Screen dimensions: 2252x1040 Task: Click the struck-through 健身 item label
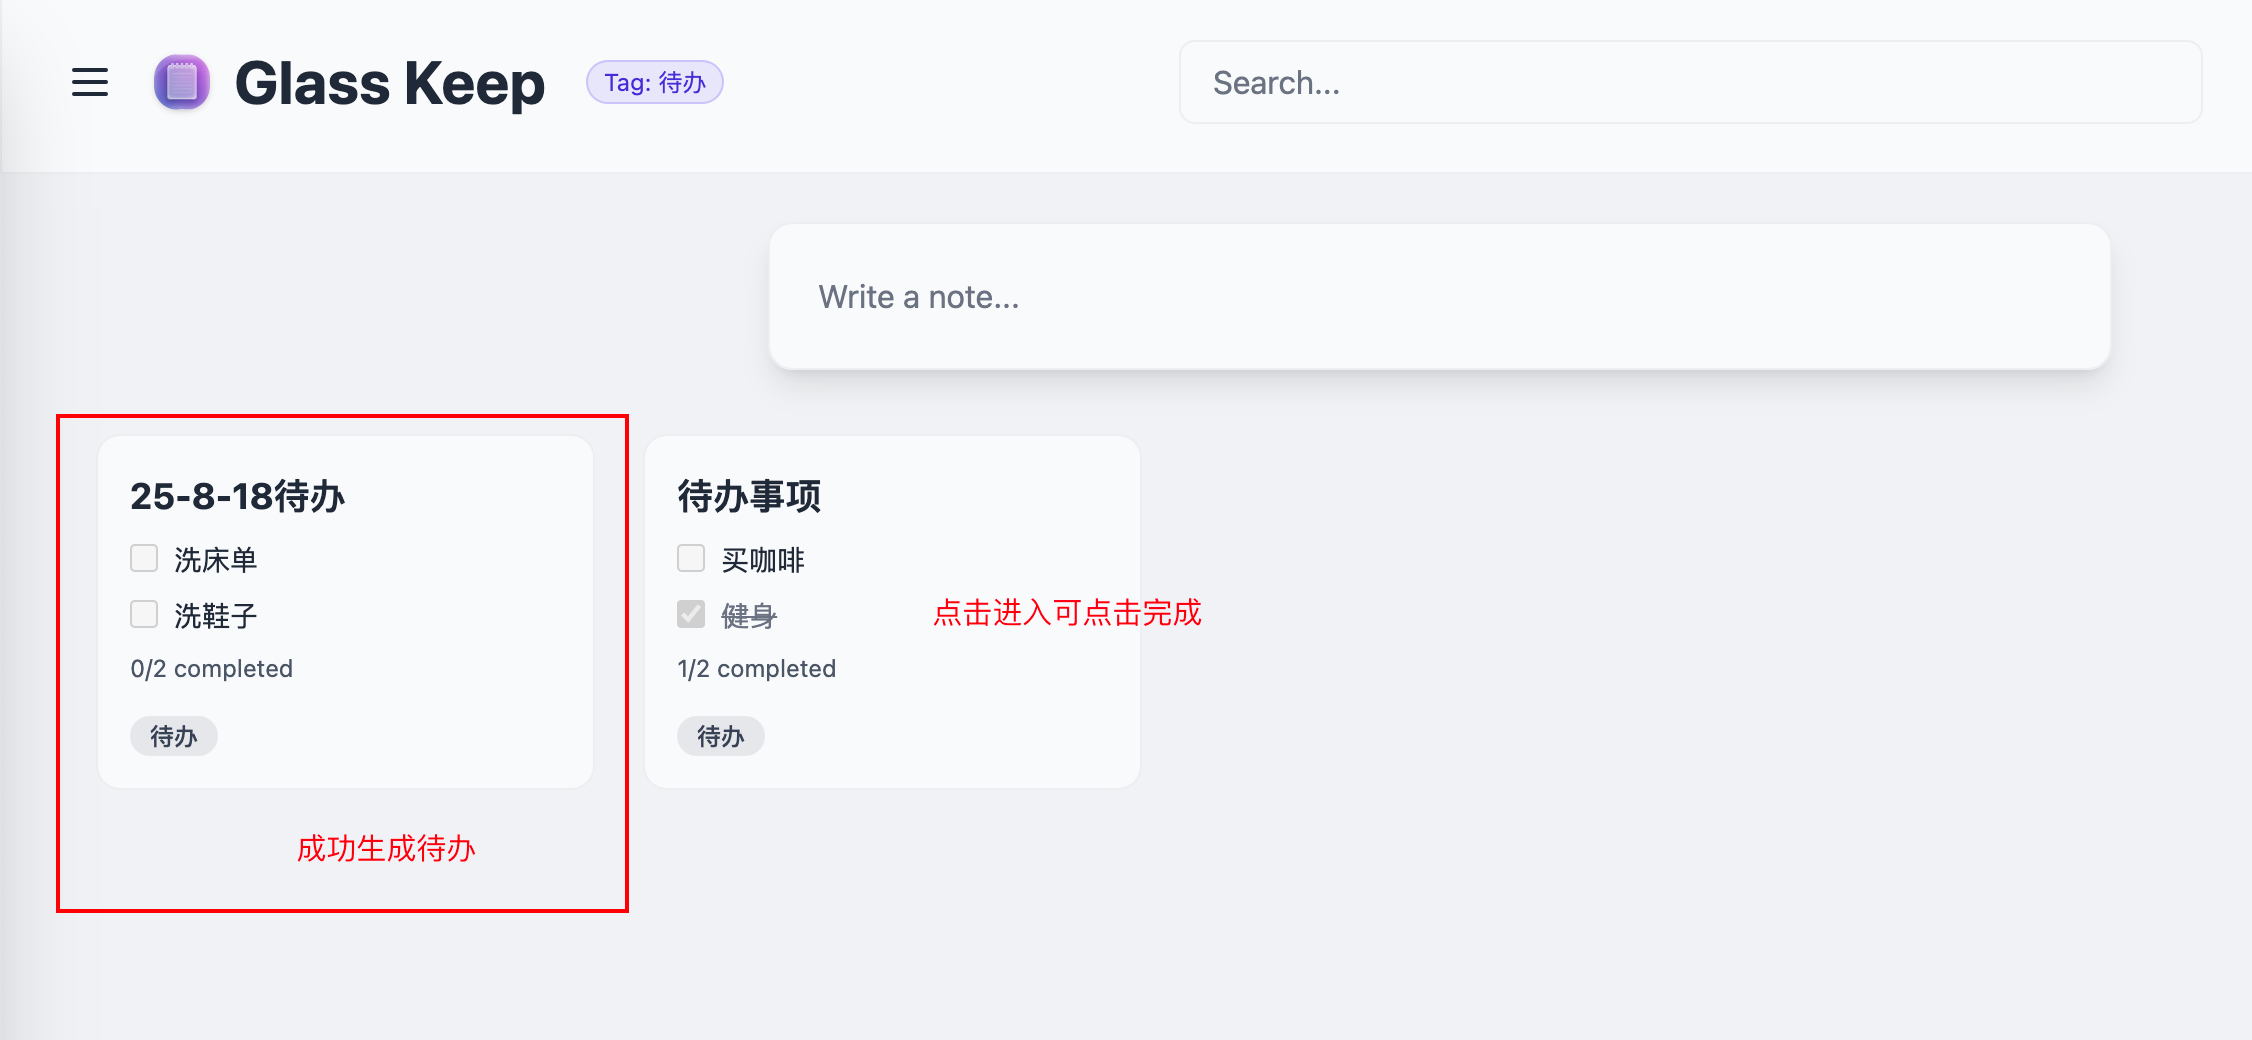[749, 616]
